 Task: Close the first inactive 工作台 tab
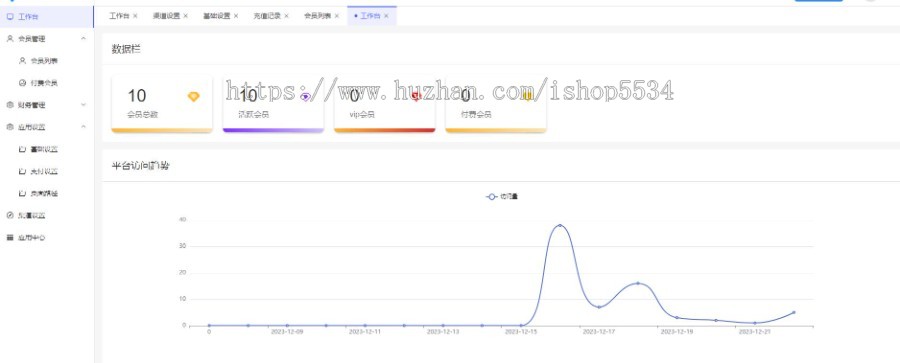[135, 16]
